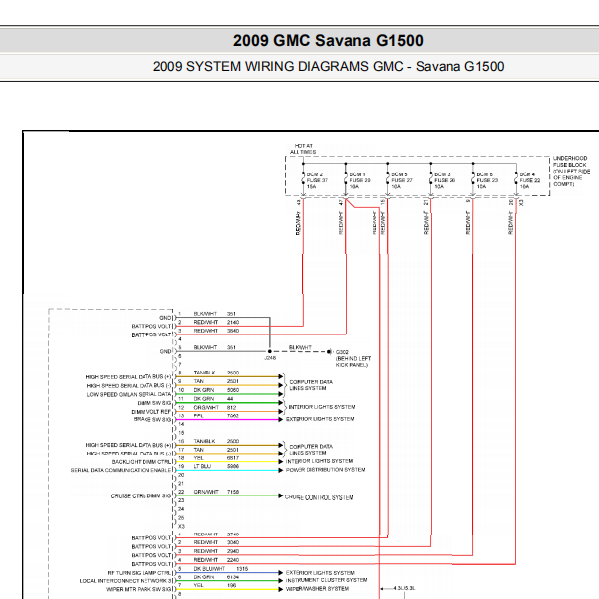Screen dimensions: 599x599
Task: Click the dashed 'BLK/WHT' label near G302
Action: [x=300, y=347]
